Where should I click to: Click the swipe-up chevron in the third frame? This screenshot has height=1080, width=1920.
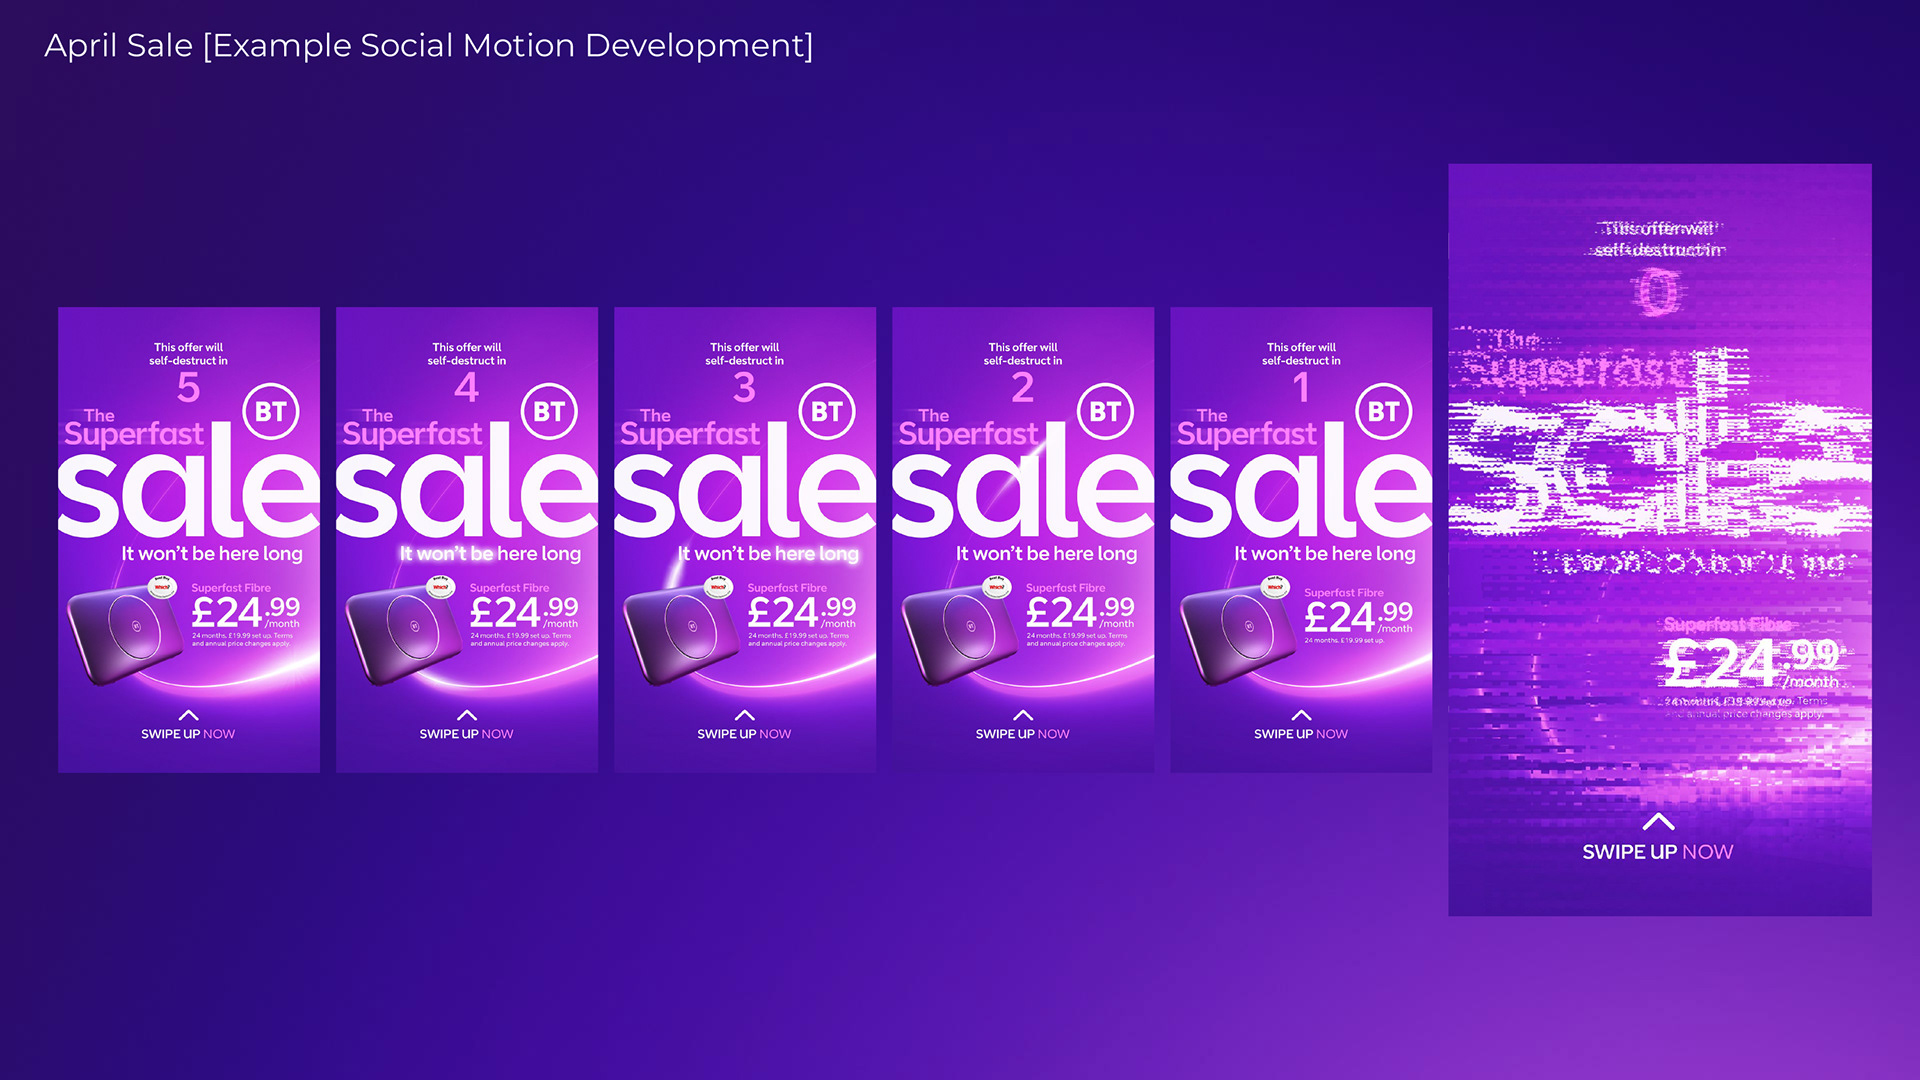click(744, 715)
